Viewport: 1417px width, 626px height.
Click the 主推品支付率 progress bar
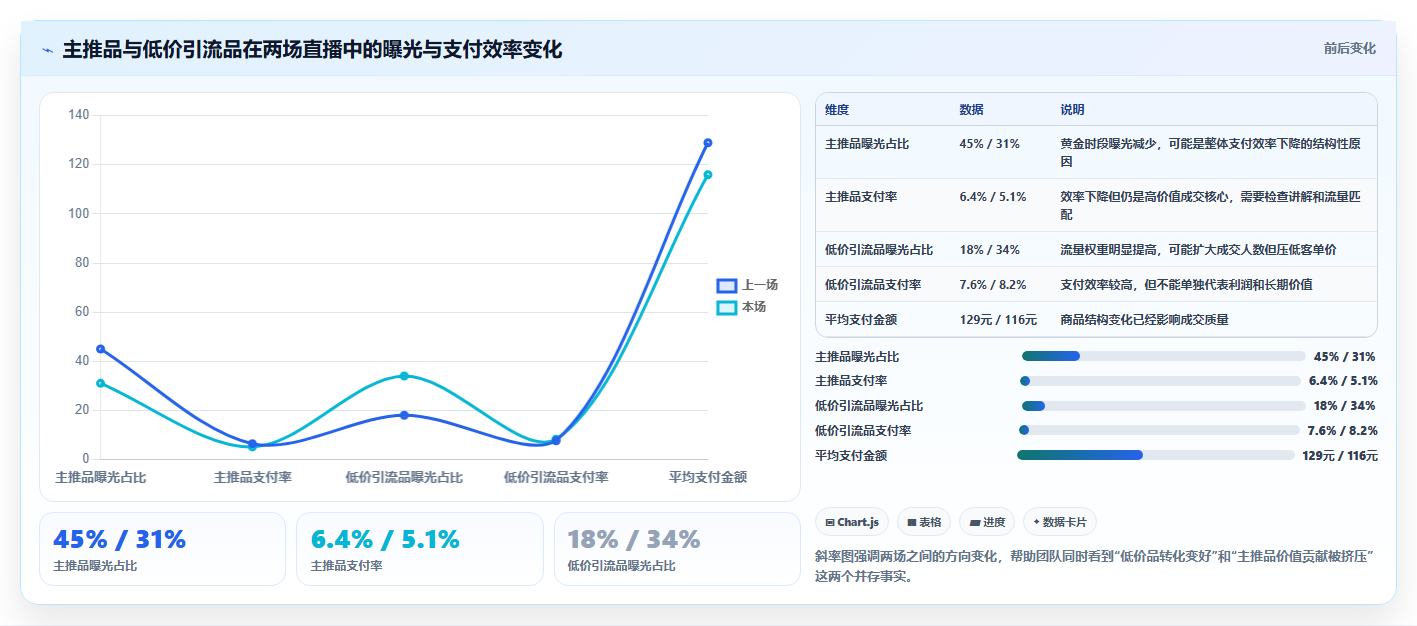click(1160, 381)
